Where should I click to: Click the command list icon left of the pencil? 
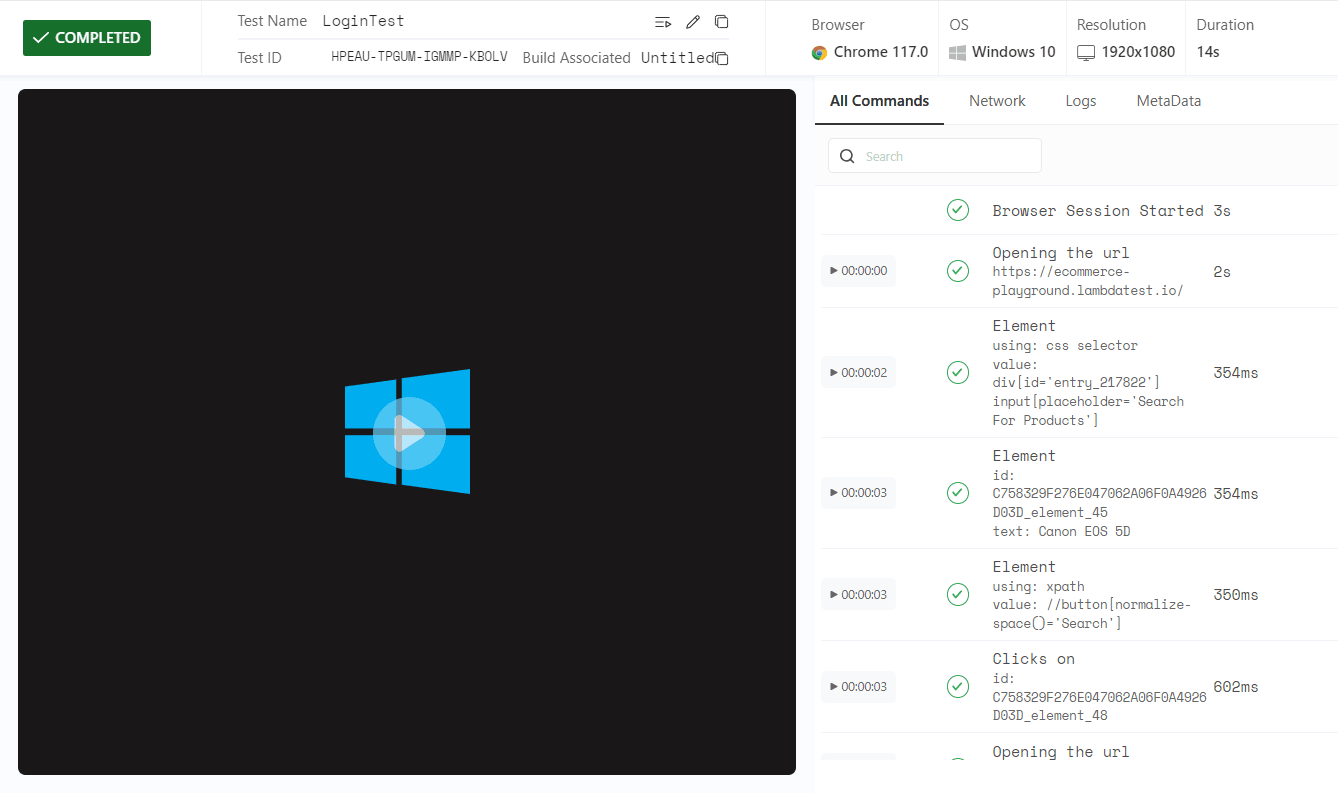tap(663, 21)
